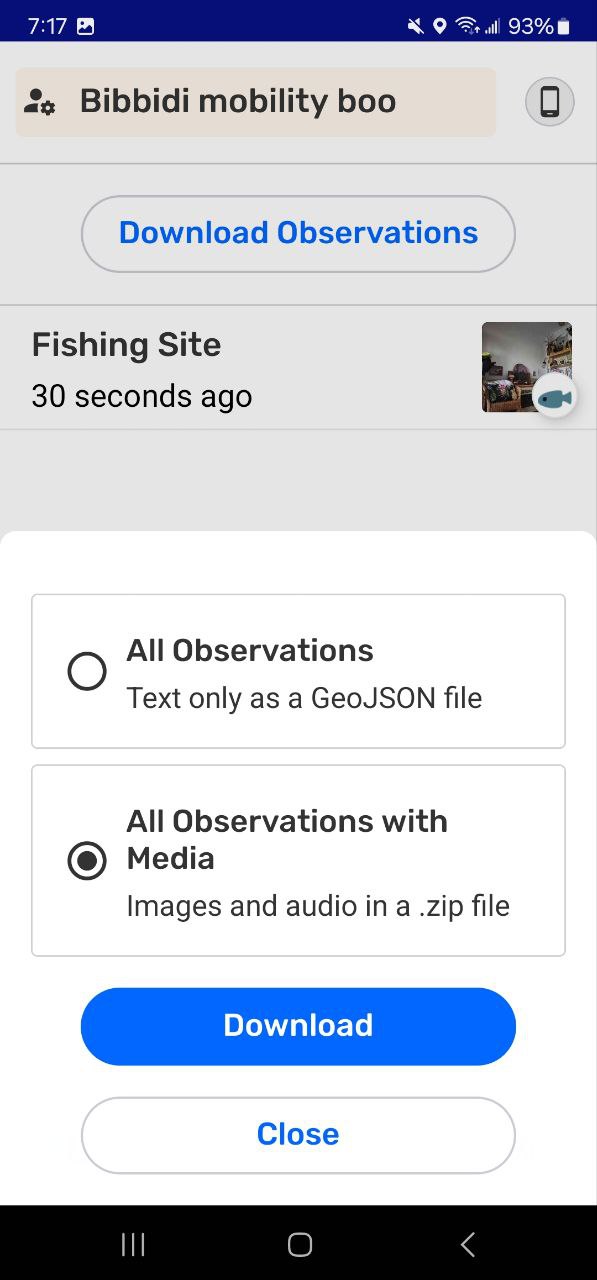Tap the location pin in status bar
This screenshot has width=597, height=1280.
click(x=439, y=26)
